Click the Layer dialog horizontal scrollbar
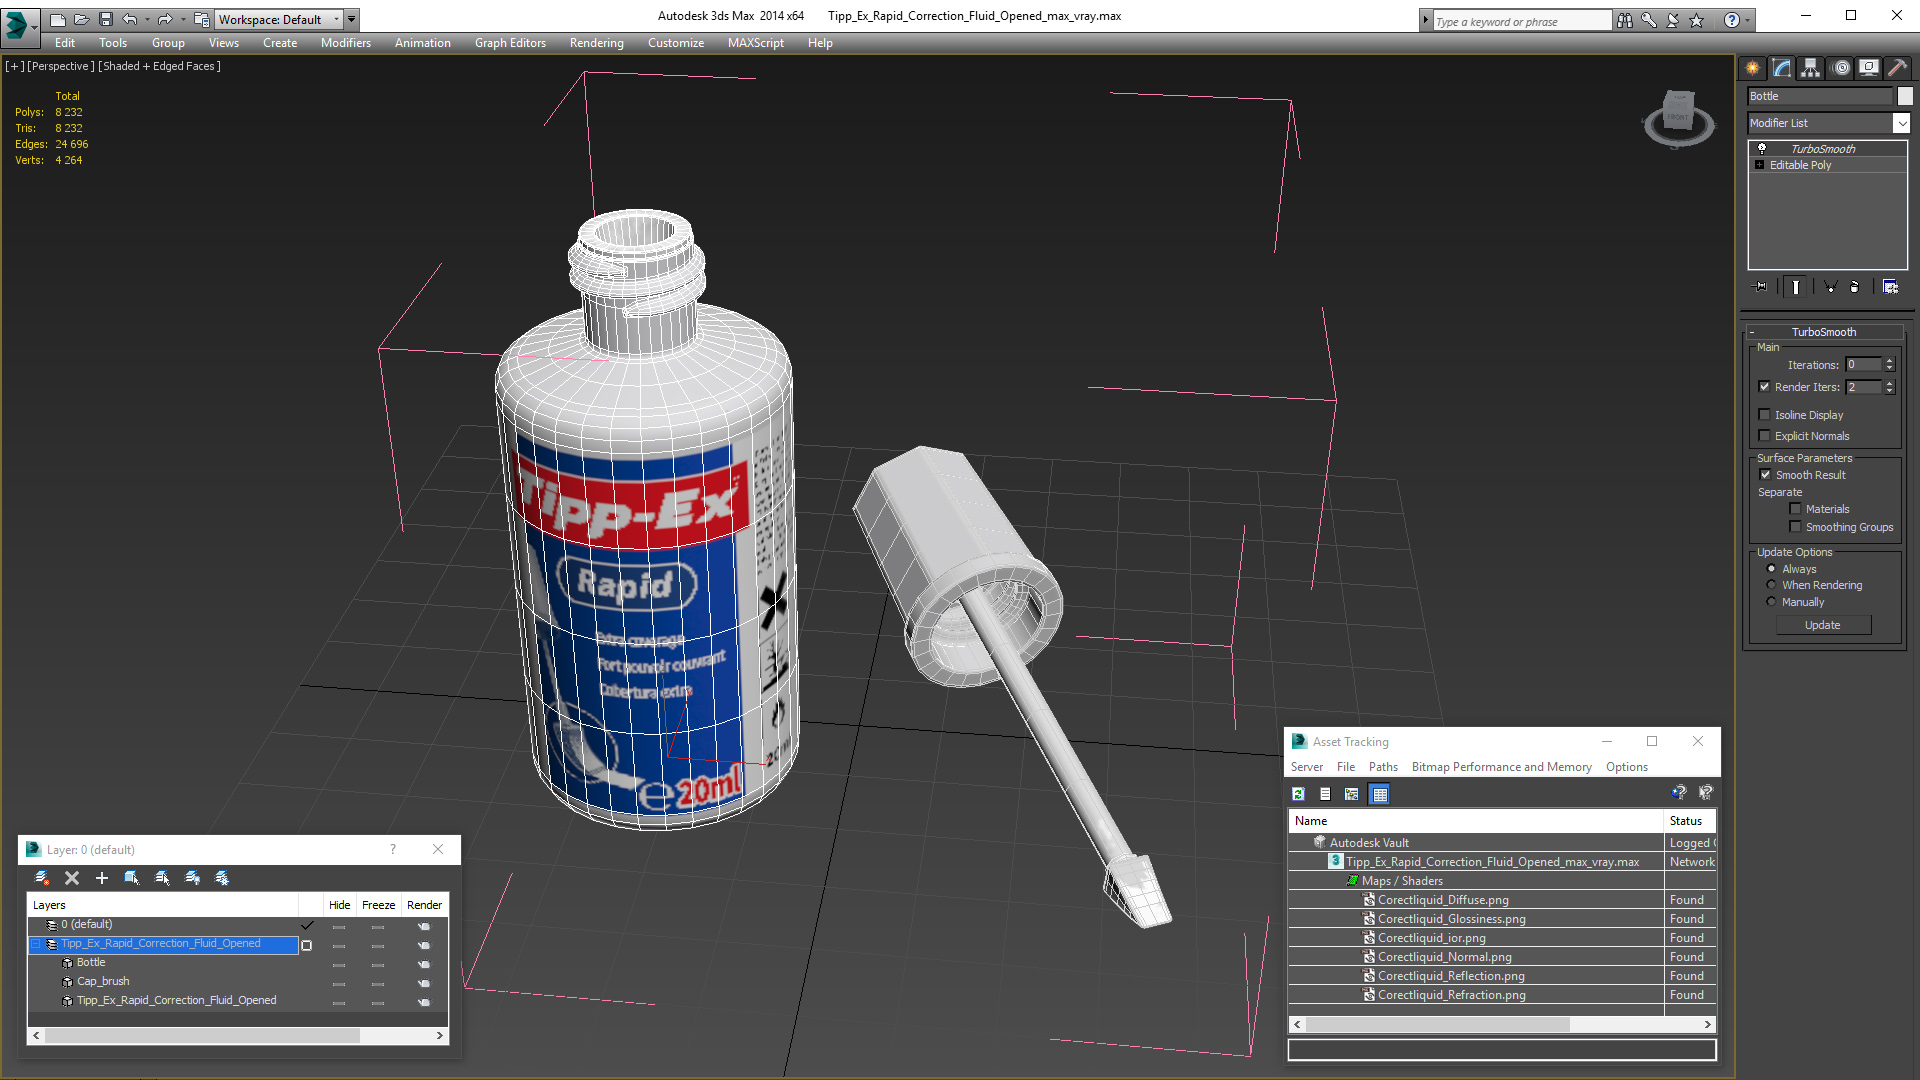This screenshot has height=1080, width=1920. (238, 1036)
